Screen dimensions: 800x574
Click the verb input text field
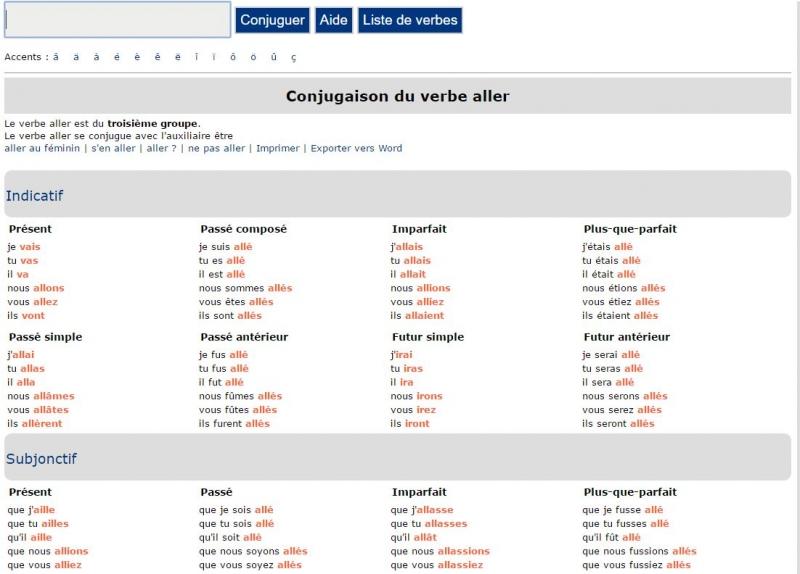(x=117, y=20)
